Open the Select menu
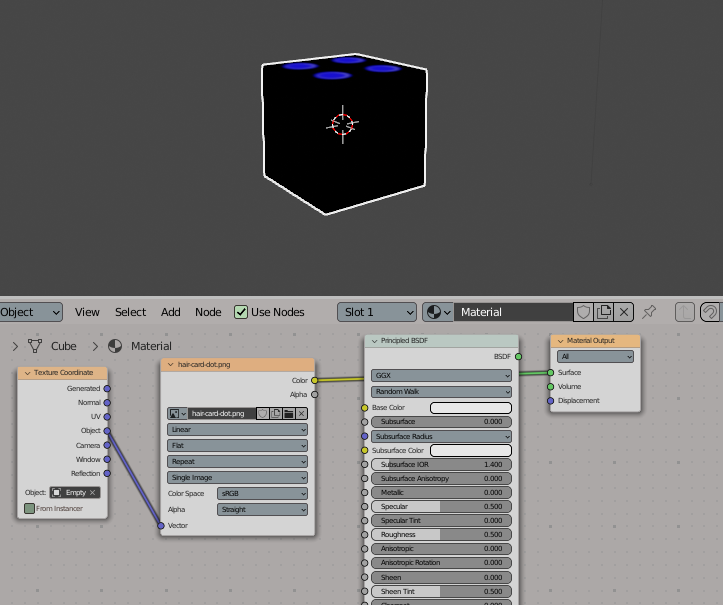The image size is (723, 605). click(x=130, y=312)
